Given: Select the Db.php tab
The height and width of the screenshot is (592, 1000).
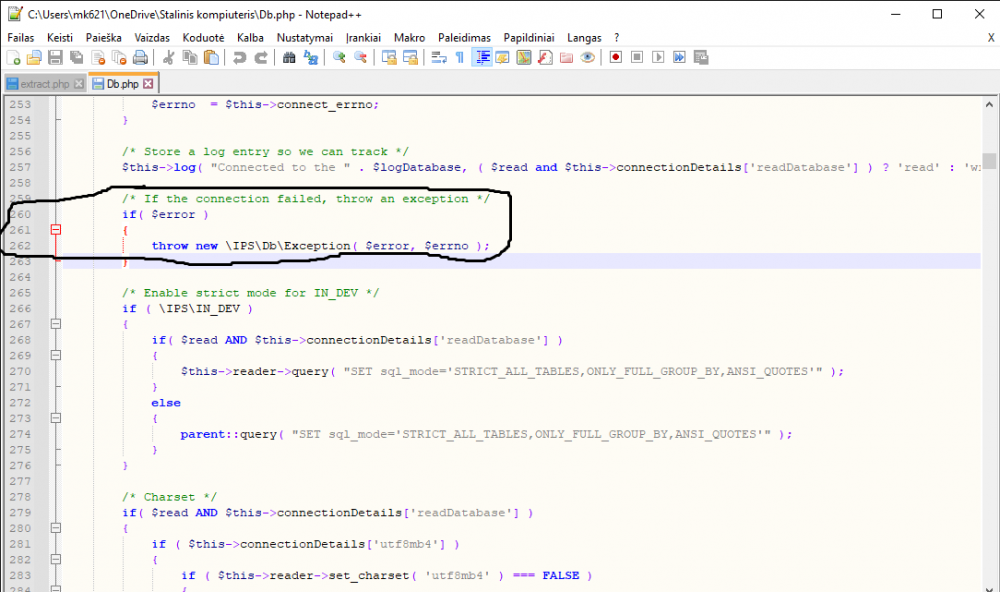Looking at the screenshot, I should 122,84.
